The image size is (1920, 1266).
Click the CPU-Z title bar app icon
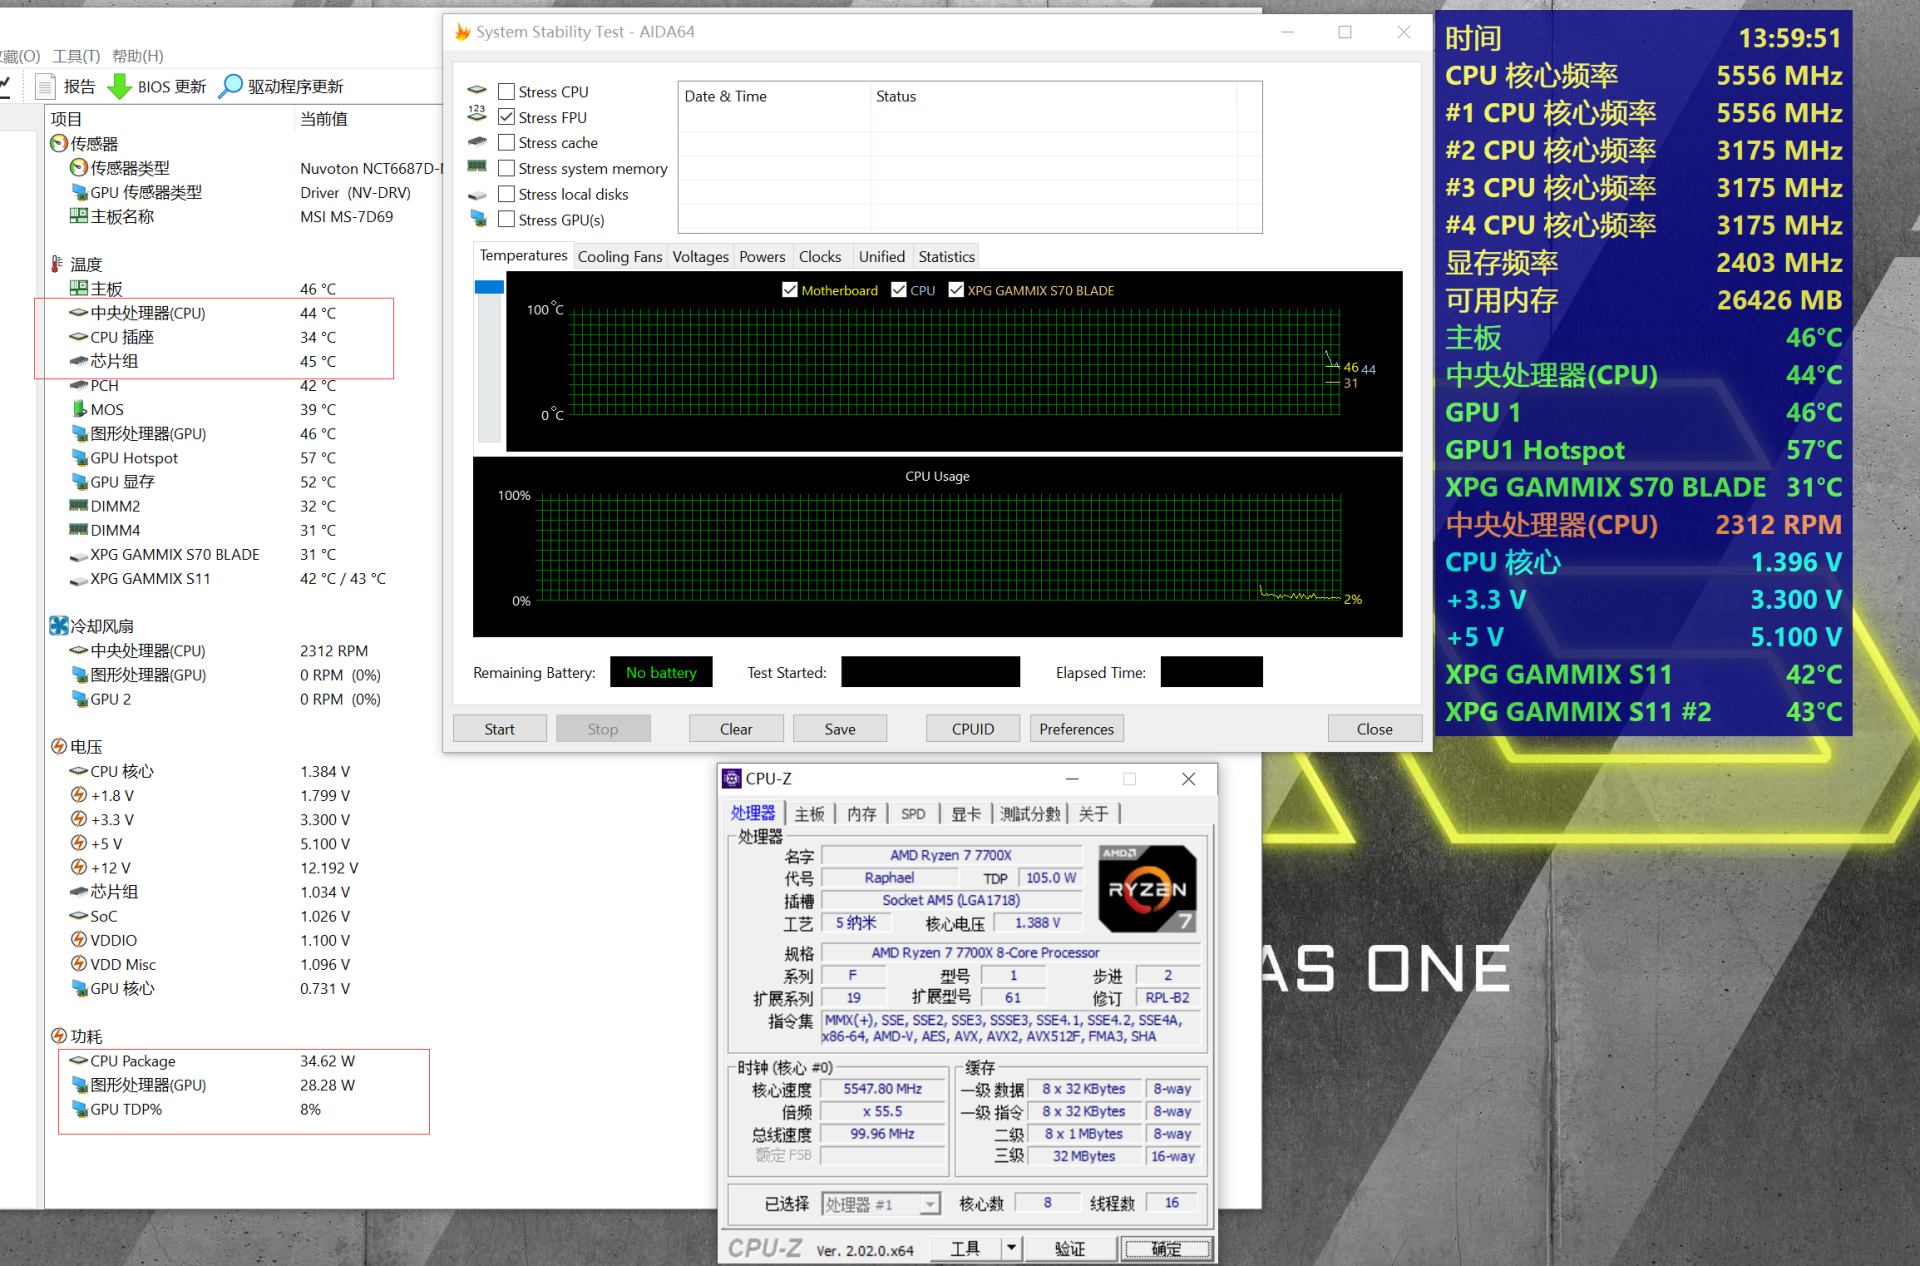coord(732,779)
